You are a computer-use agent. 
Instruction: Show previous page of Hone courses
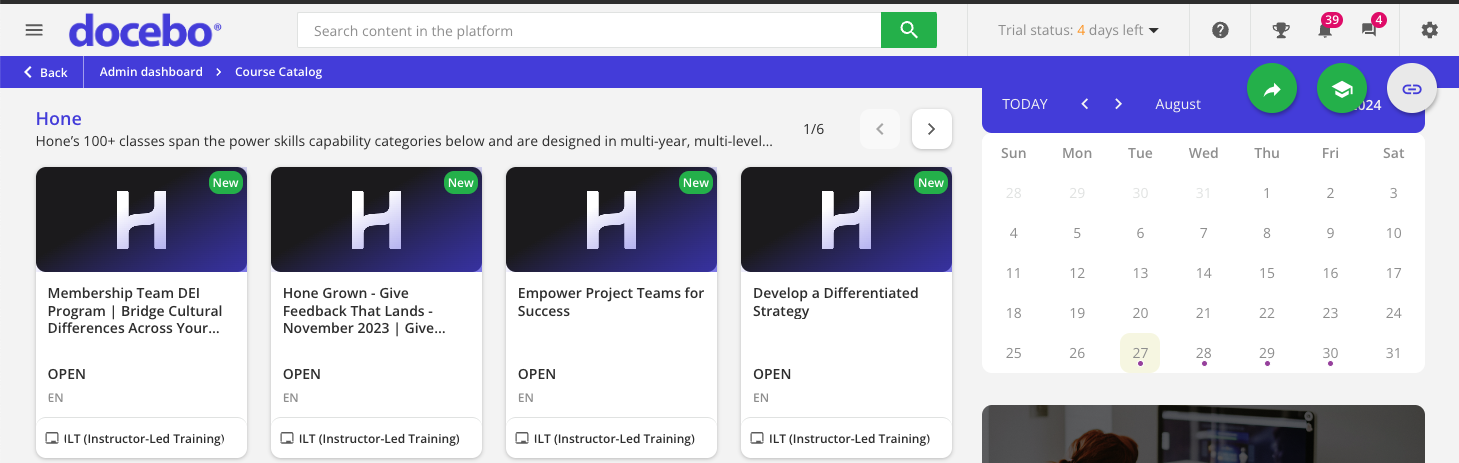pyautogui.click(x=880, y=129)
